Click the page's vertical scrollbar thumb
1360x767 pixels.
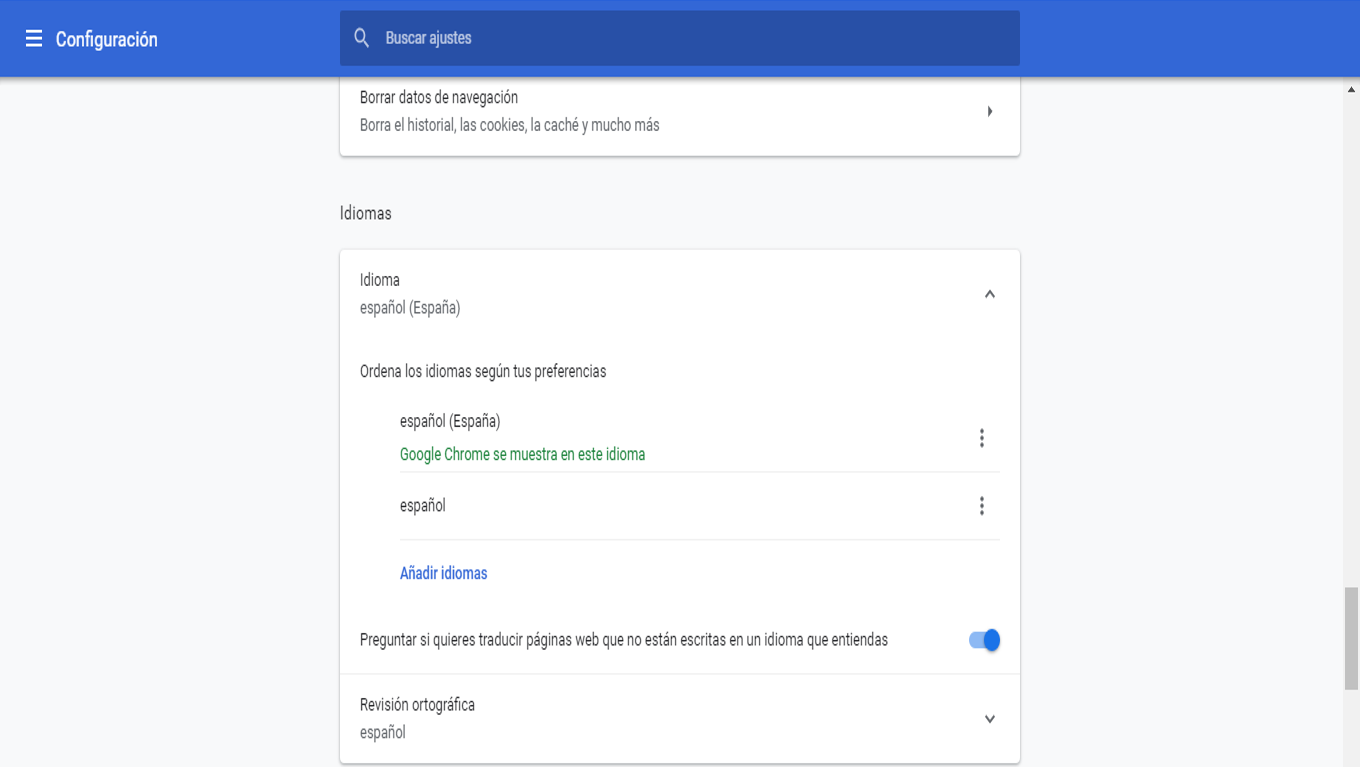1351,638
